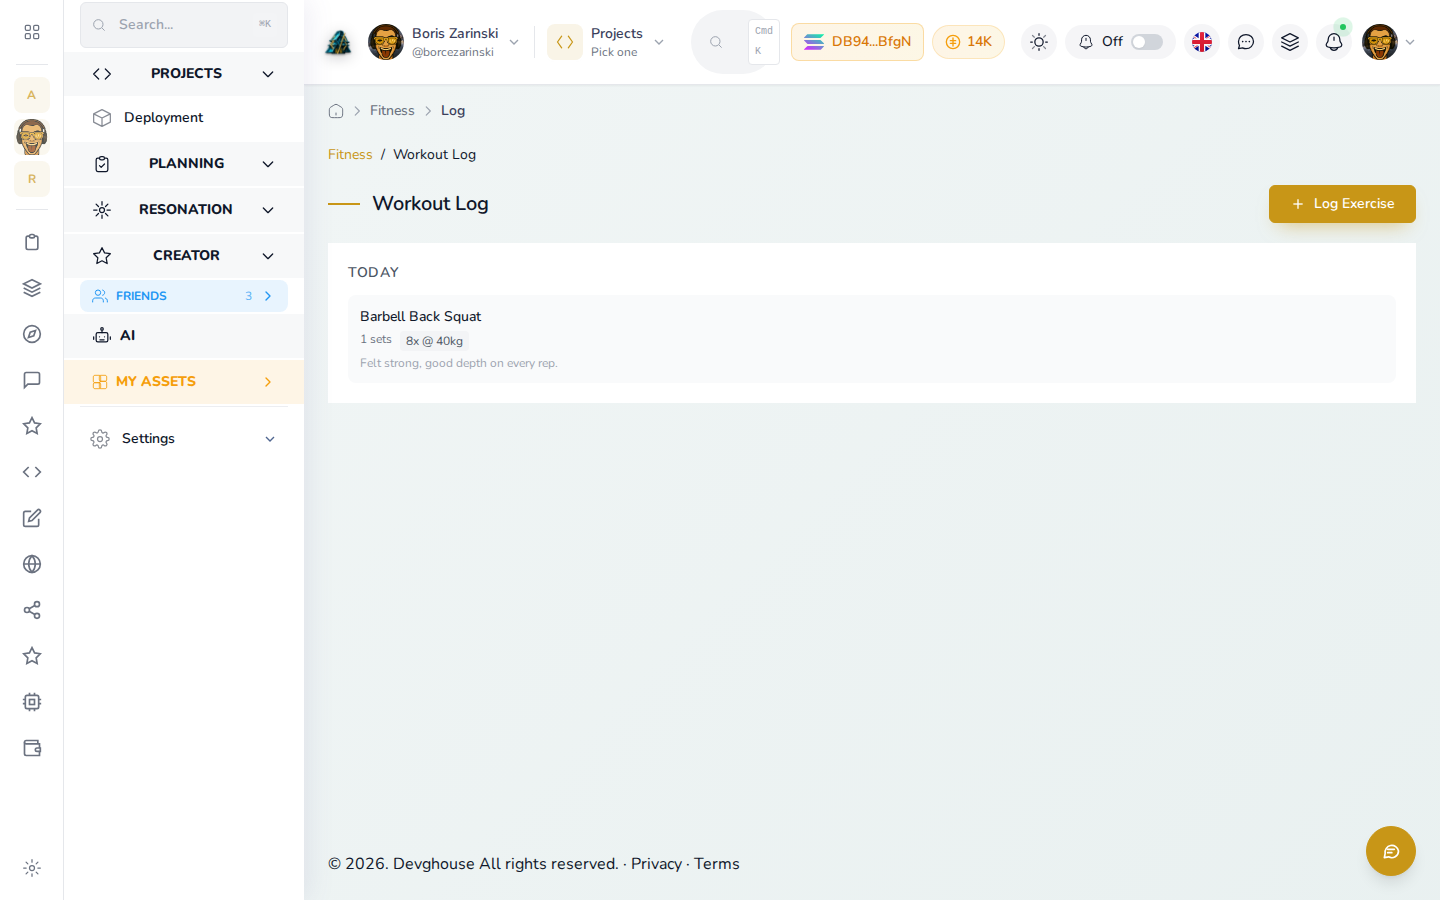The width and height of the screenshot is (1440, 900).
Task: Open the chat bubble icon in left rail
Action: point(32,380)
